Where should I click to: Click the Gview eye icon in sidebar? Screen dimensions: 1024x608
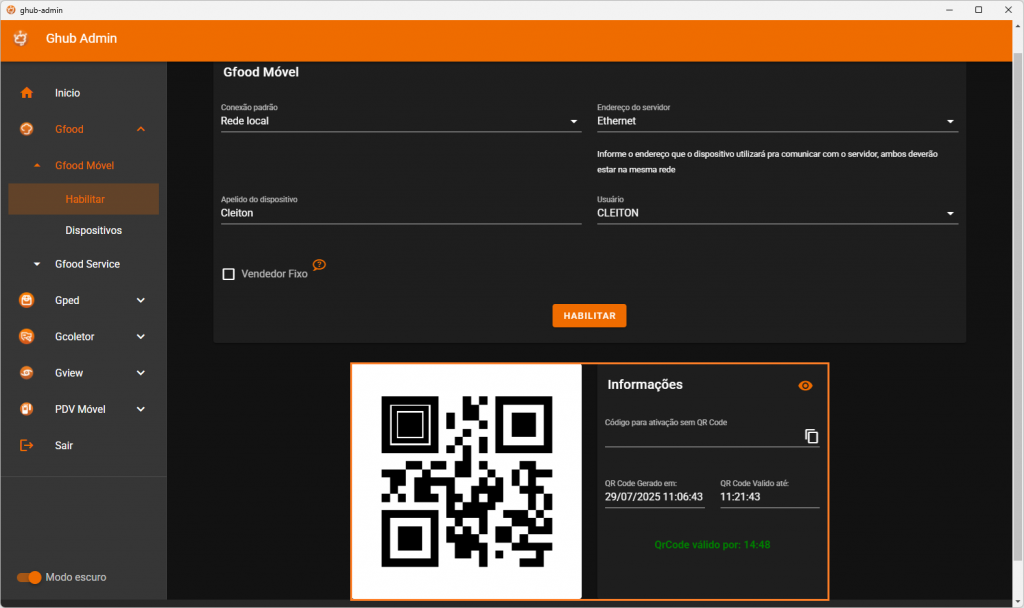(27, 372)
